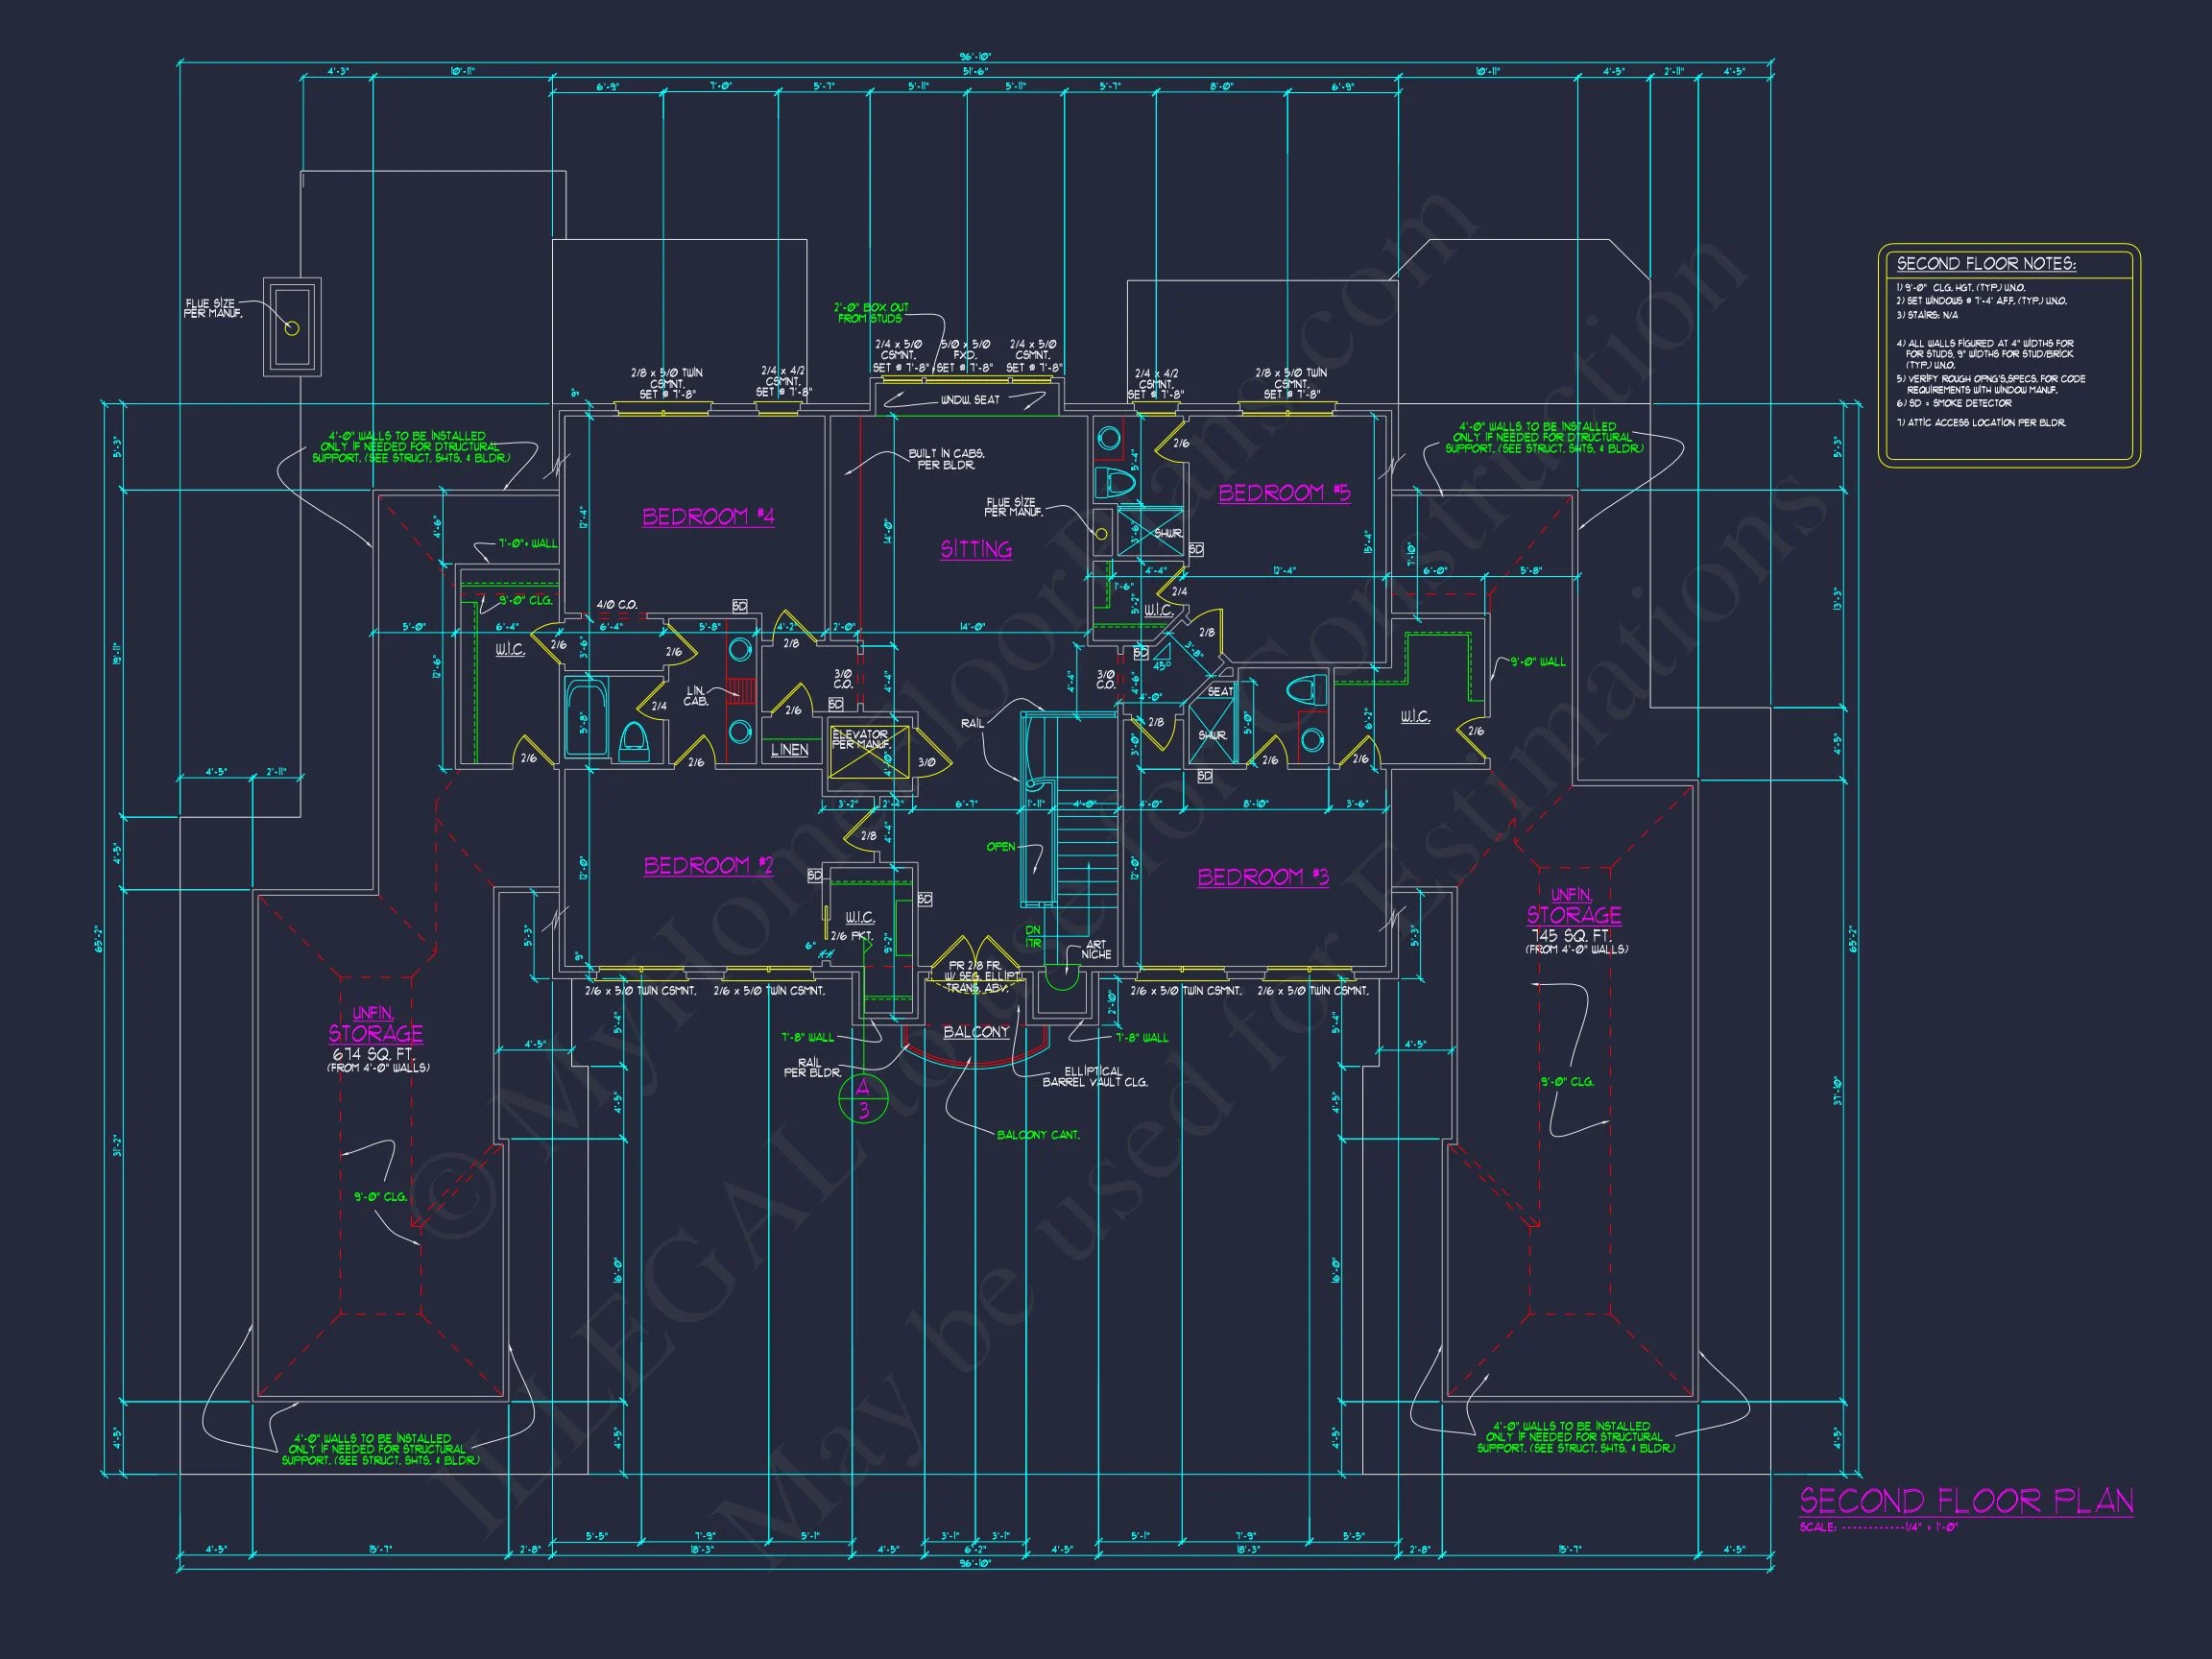Select the BALCONY label

point(976,1031)
